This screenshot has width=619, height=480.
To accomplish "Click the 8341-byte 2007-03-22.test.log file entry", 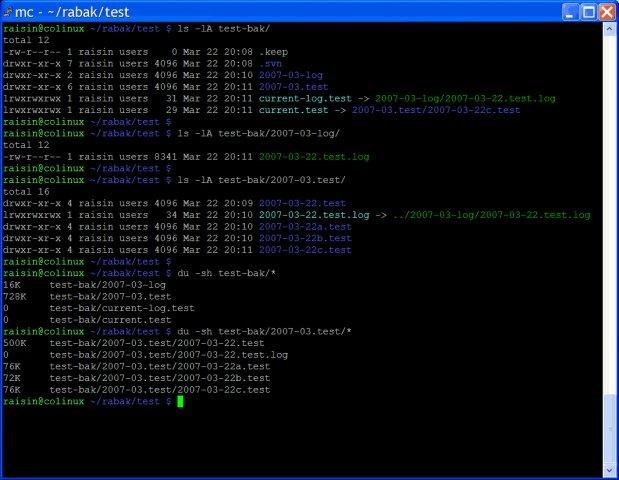I will pos(313,156).
